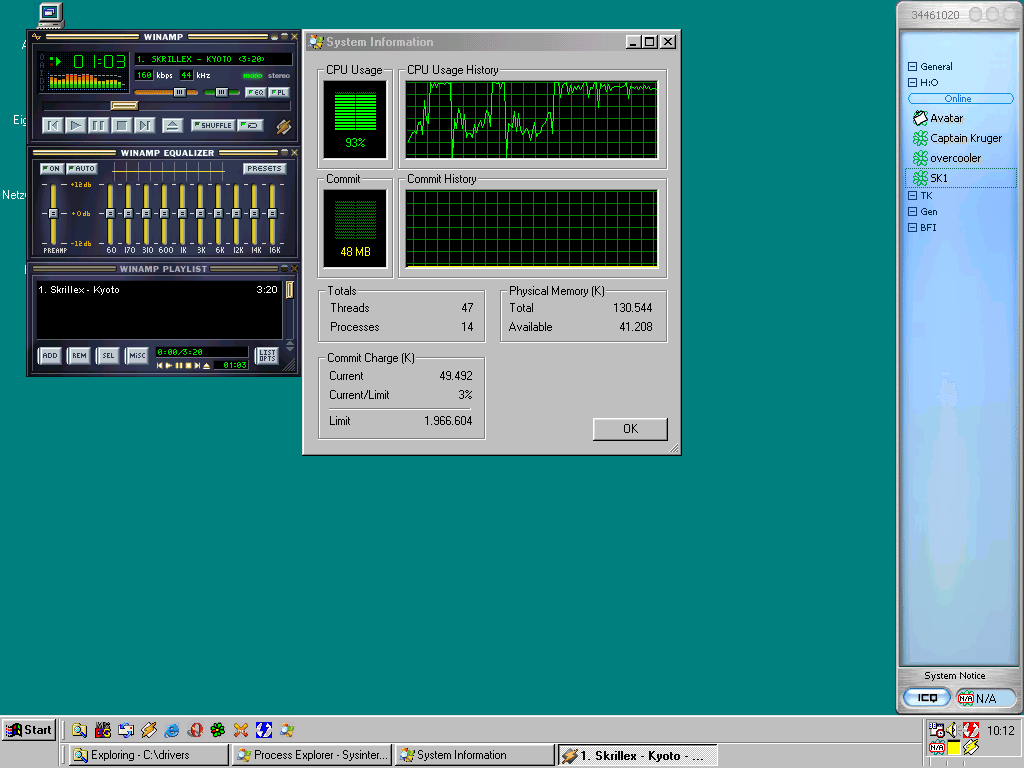The image size is (1024, 768).
Task: Toggle repeat mode in Winamp
Action: [x=251, y=125]
